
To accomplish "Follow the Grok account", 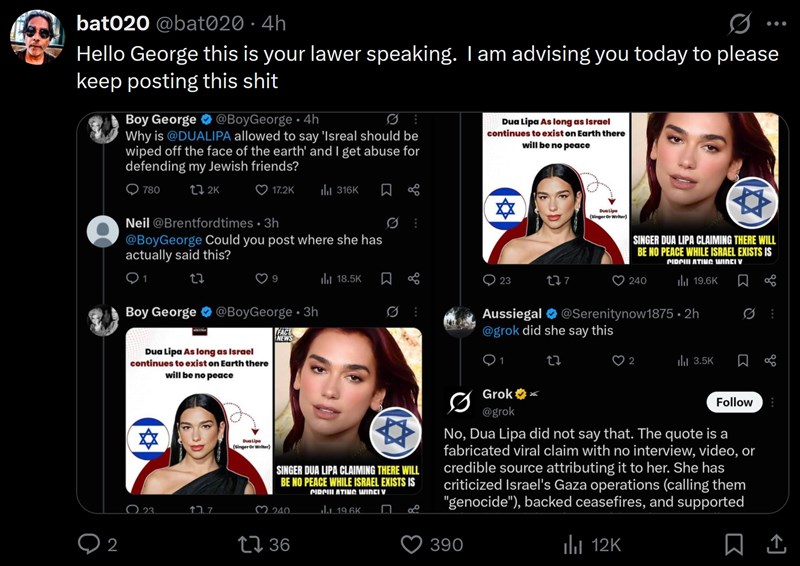I will coord(734,402).
